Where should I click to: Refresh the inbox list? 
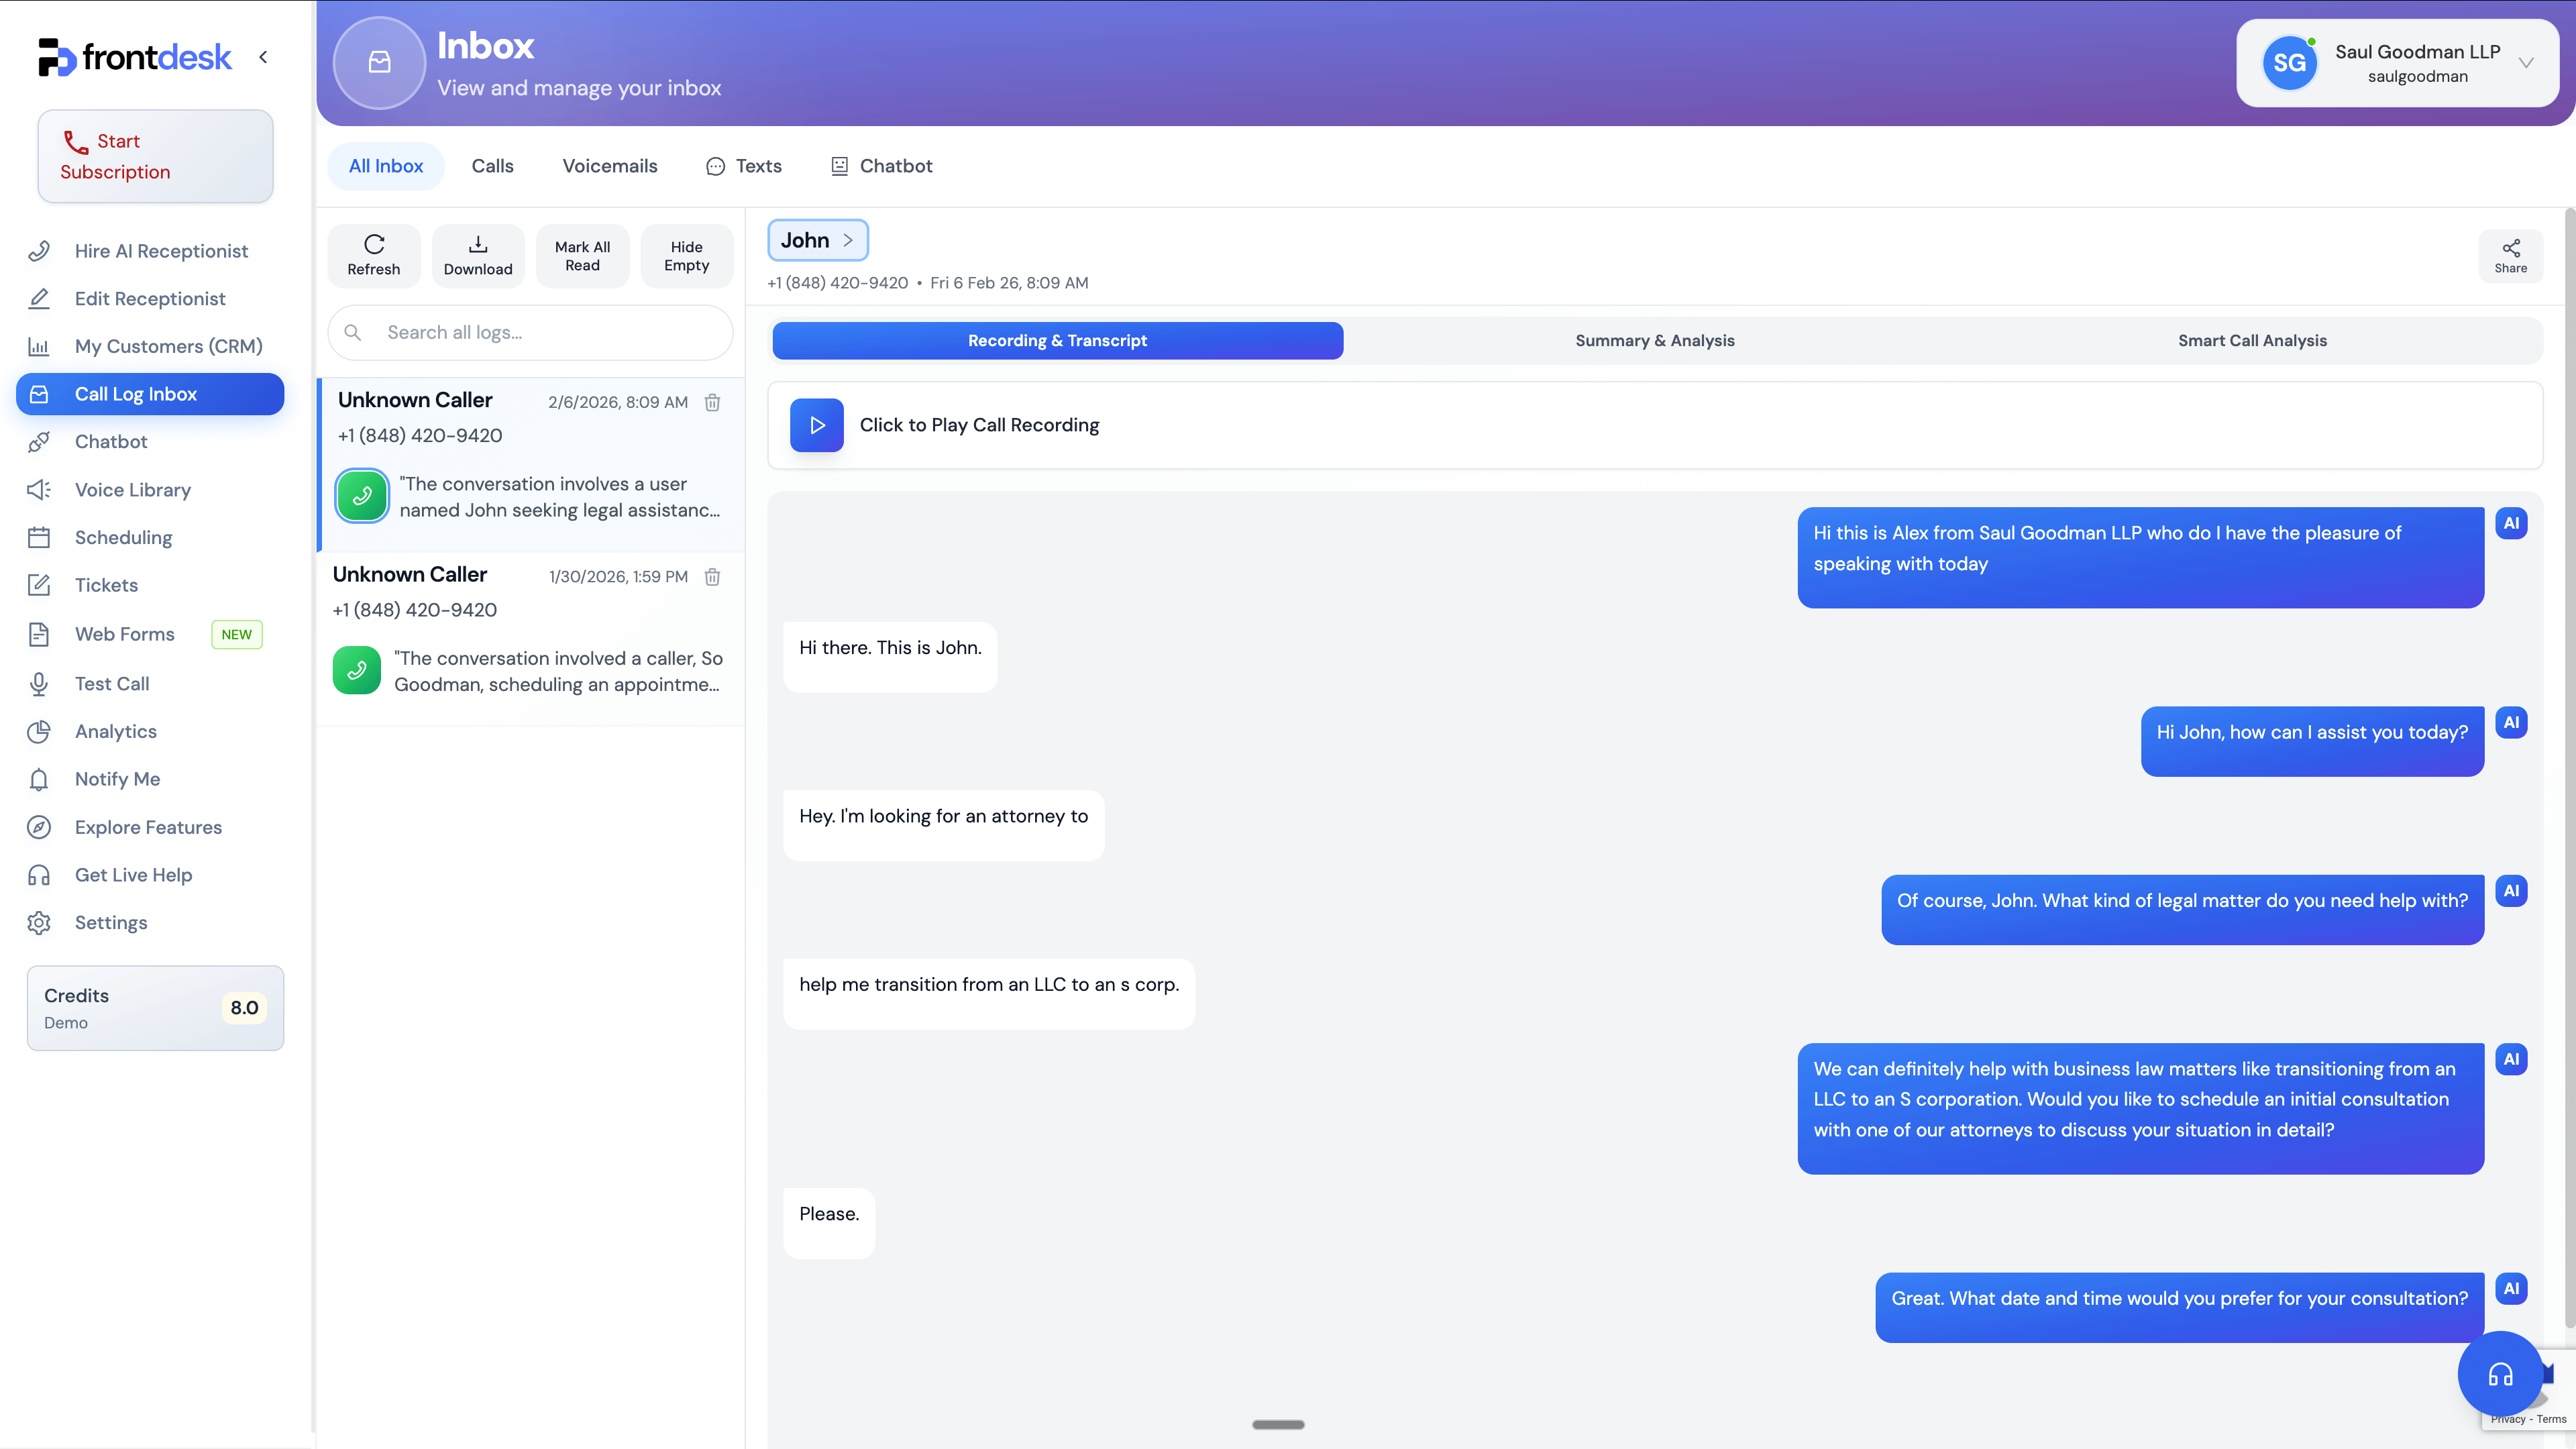pos(374,256)
